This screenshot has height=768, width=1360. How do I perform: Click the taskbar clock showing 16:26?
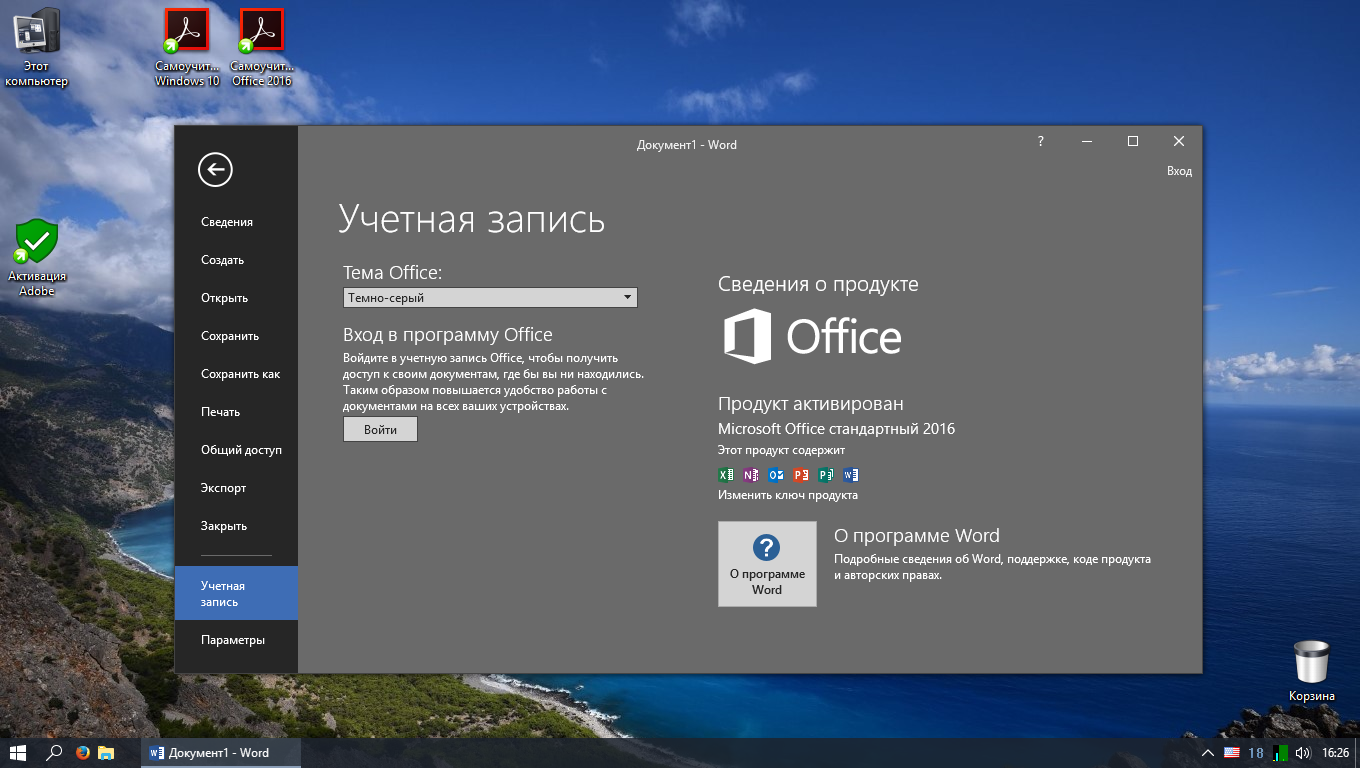coord(1336,753)
